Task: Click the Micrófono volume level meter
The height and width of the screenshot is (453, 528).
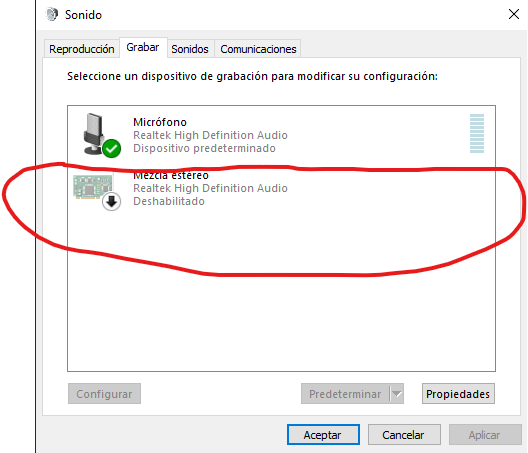Action: [x=477, y=133]
